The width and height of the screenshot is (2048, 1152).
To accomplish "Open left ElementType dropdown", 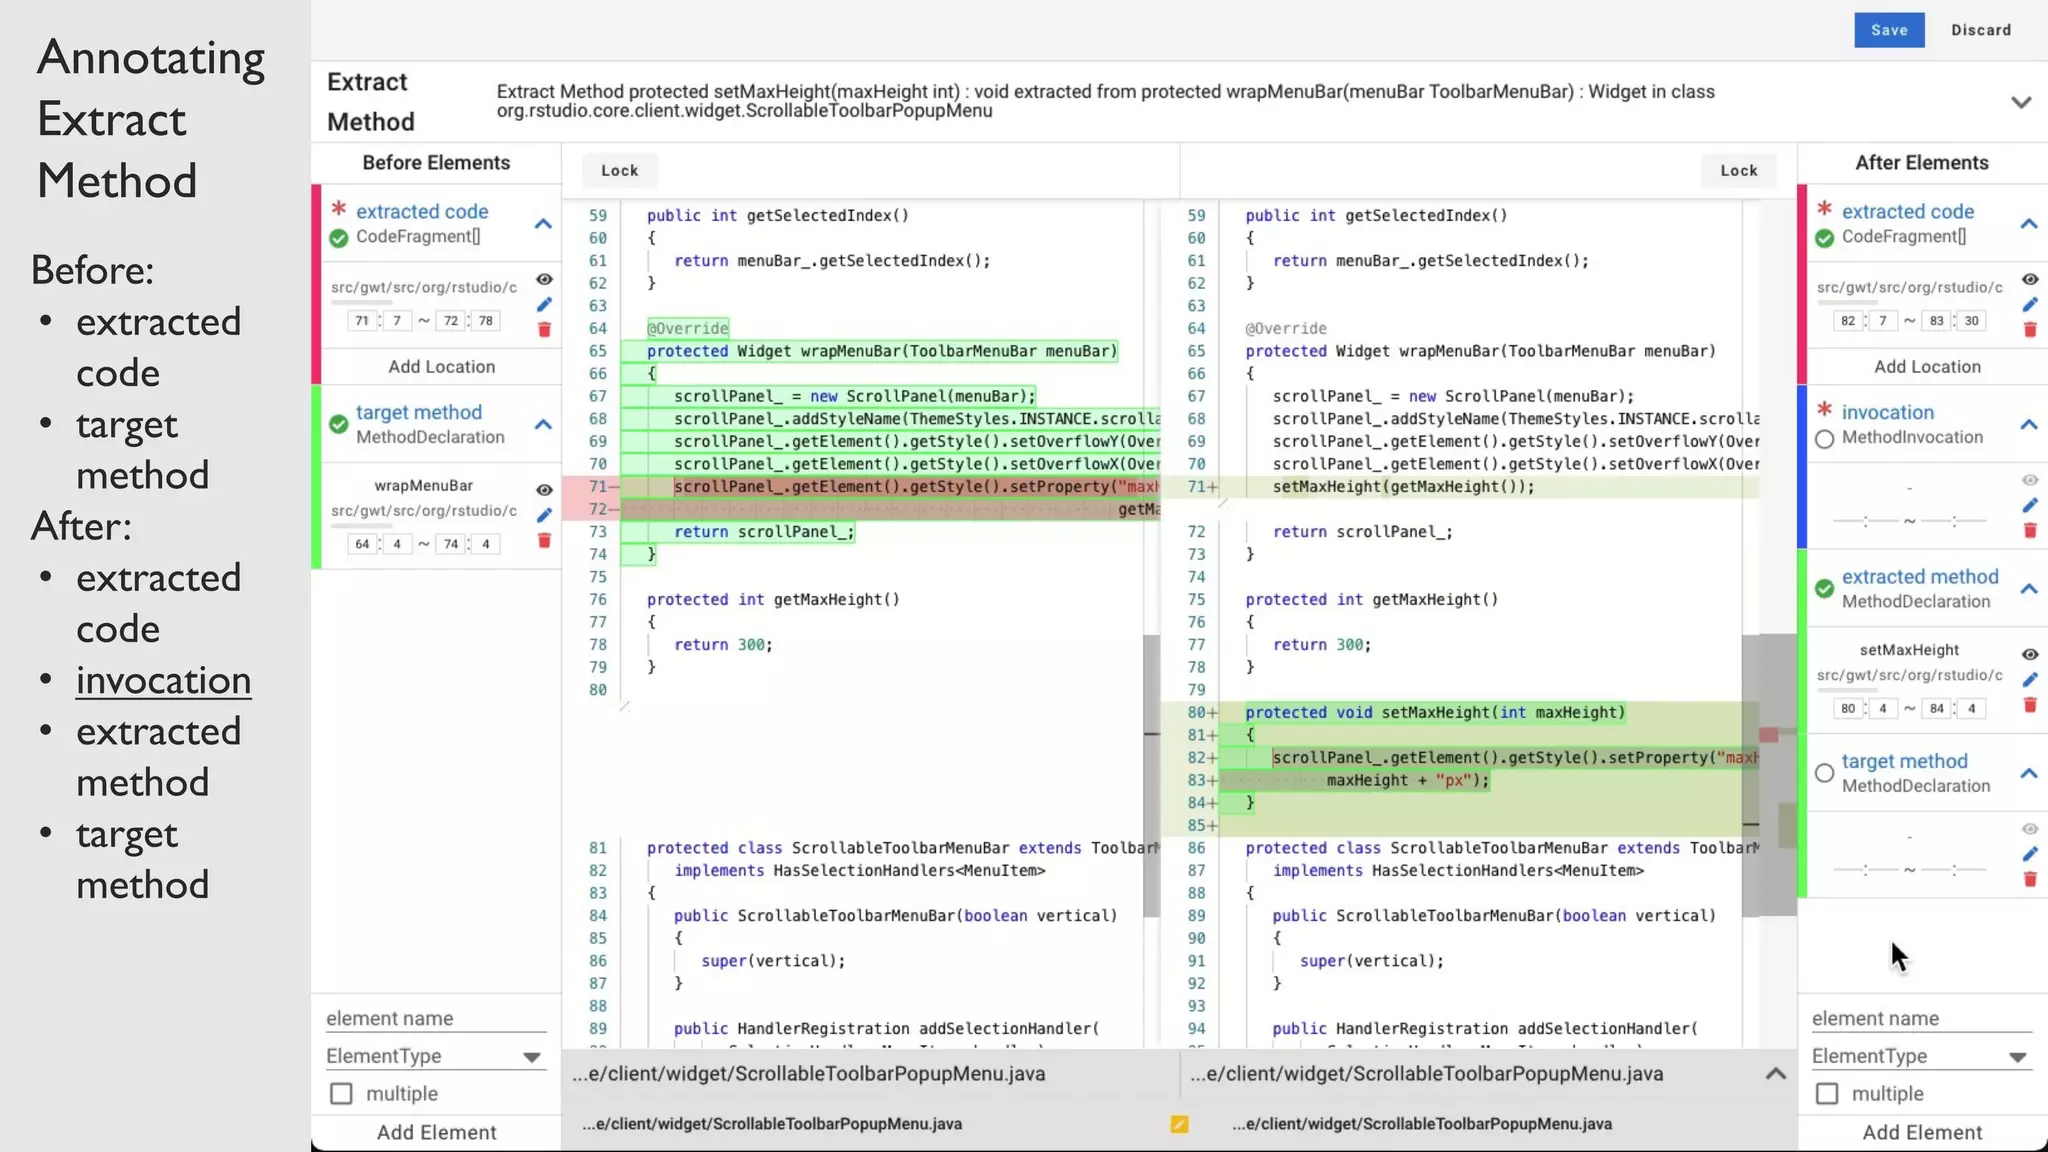I will pyautogui.click(x=436, y=1056).
